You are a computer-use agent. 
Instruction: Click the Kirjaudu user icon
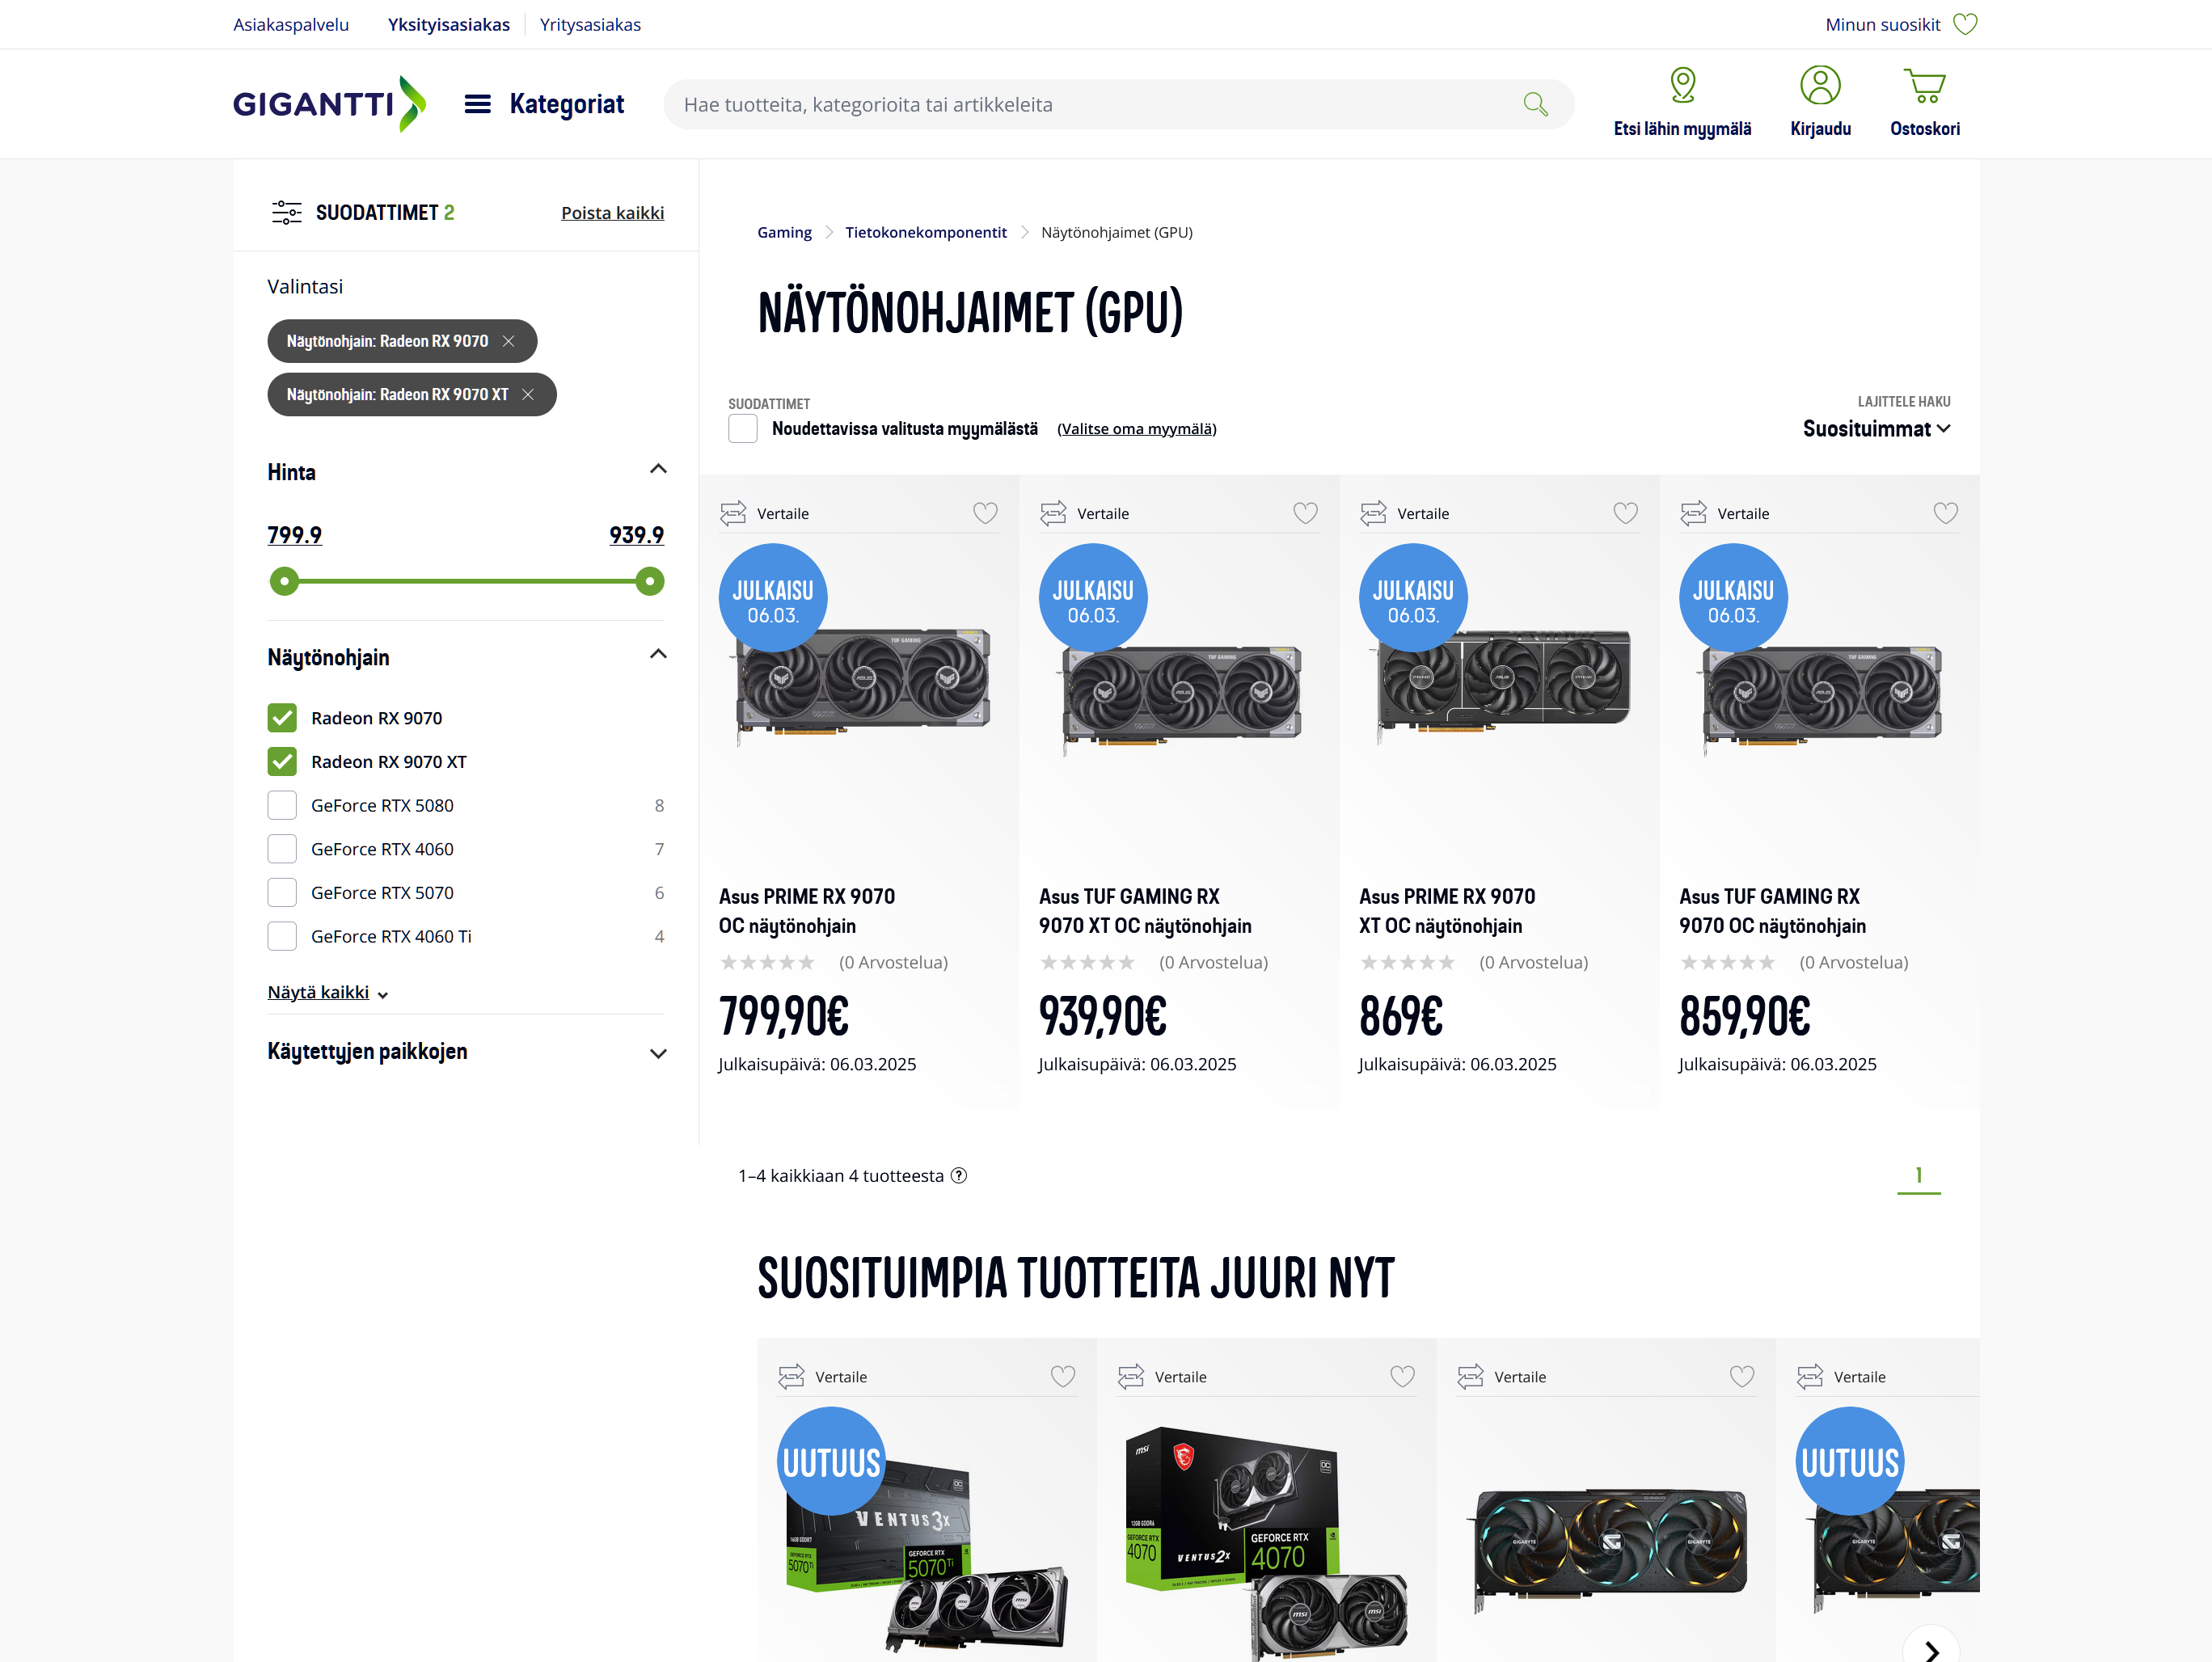pyautogui.click(x=1819, y=85)
